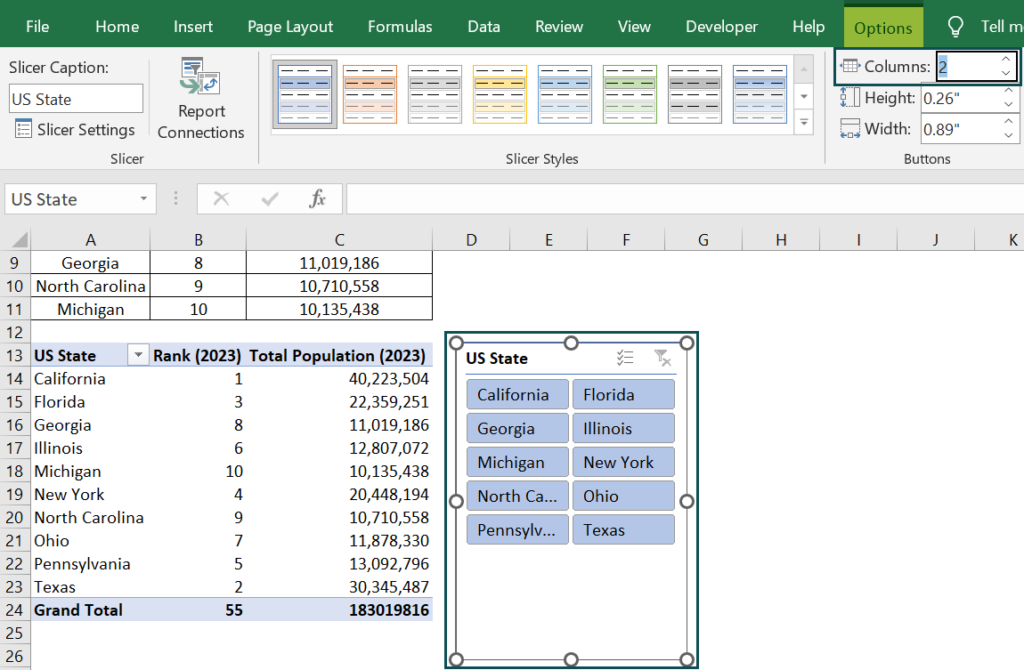
Task: Open the File menu
Action: point(37,27)
